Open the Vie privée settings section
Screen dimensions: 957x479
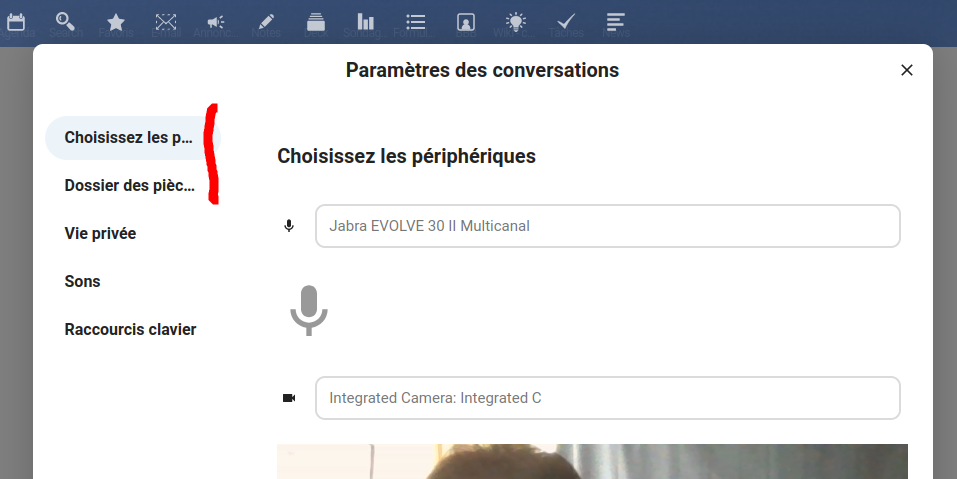point(132,234)
